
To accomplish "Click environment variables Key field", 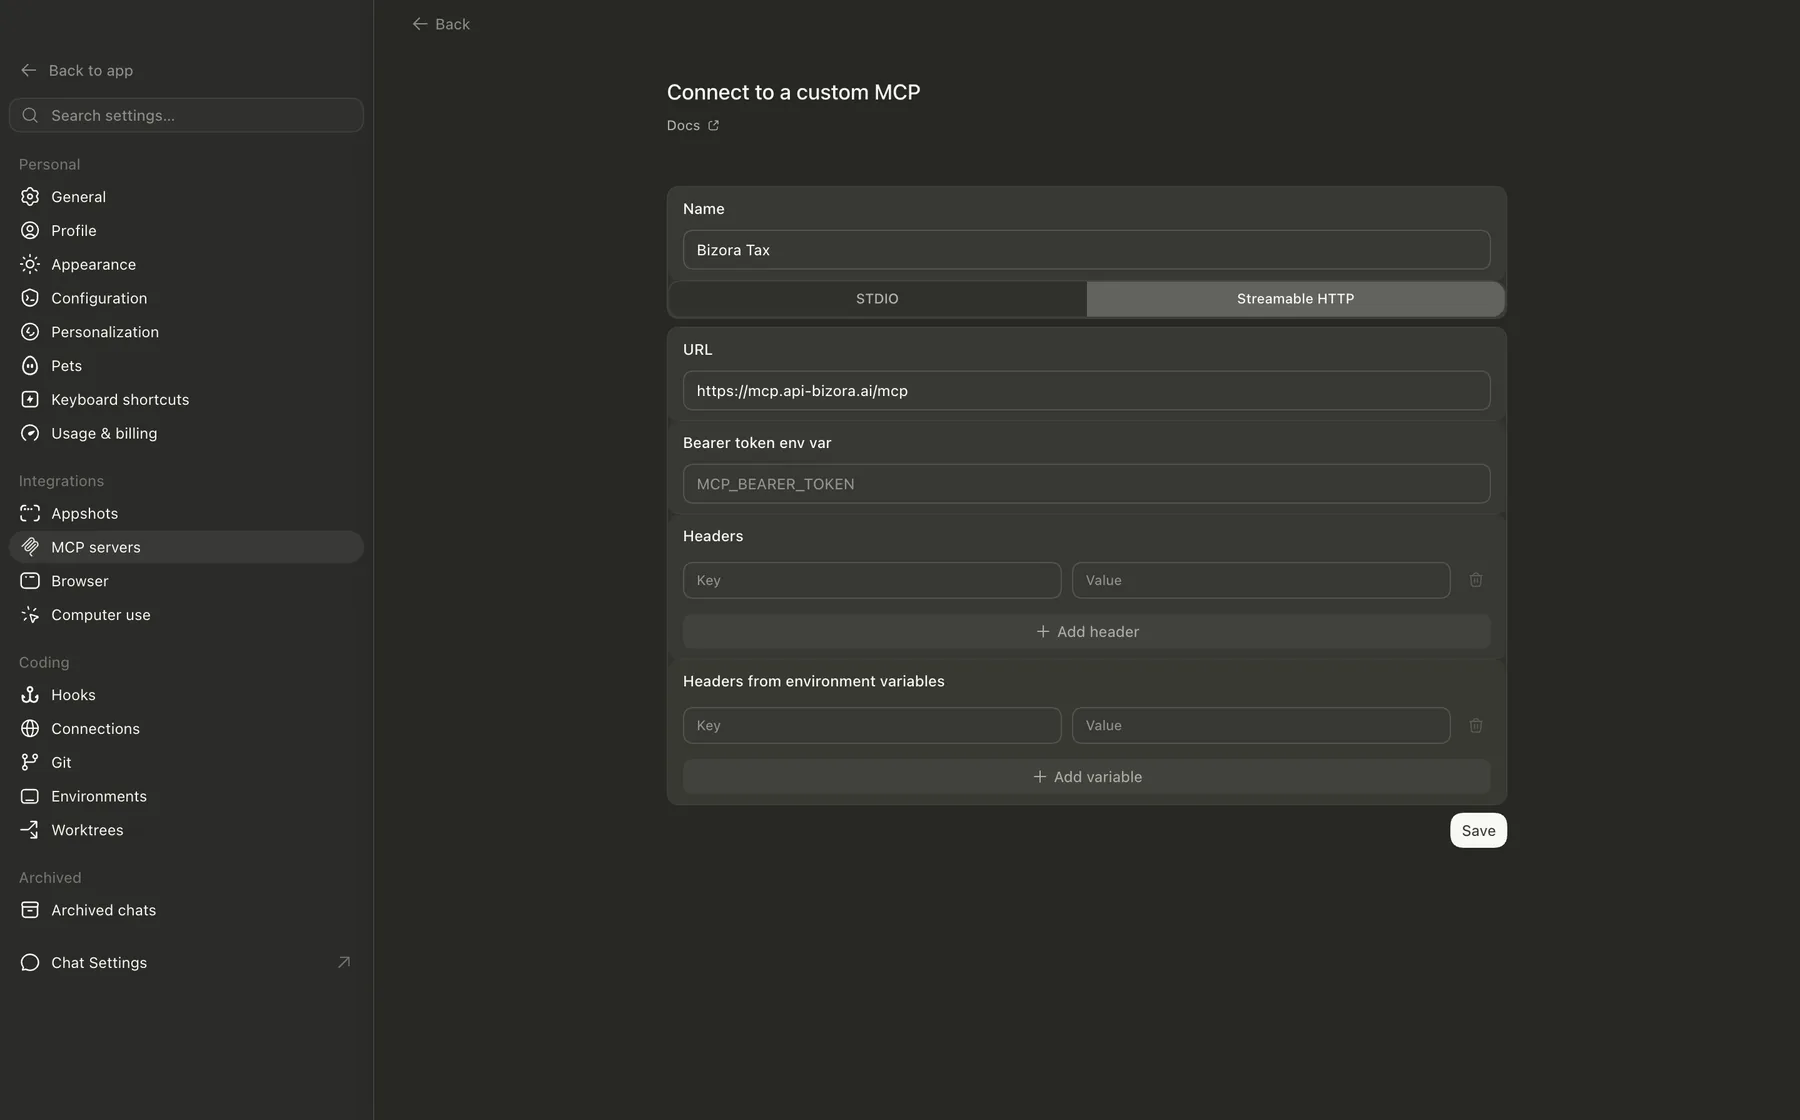I will [x=872, y=725].
